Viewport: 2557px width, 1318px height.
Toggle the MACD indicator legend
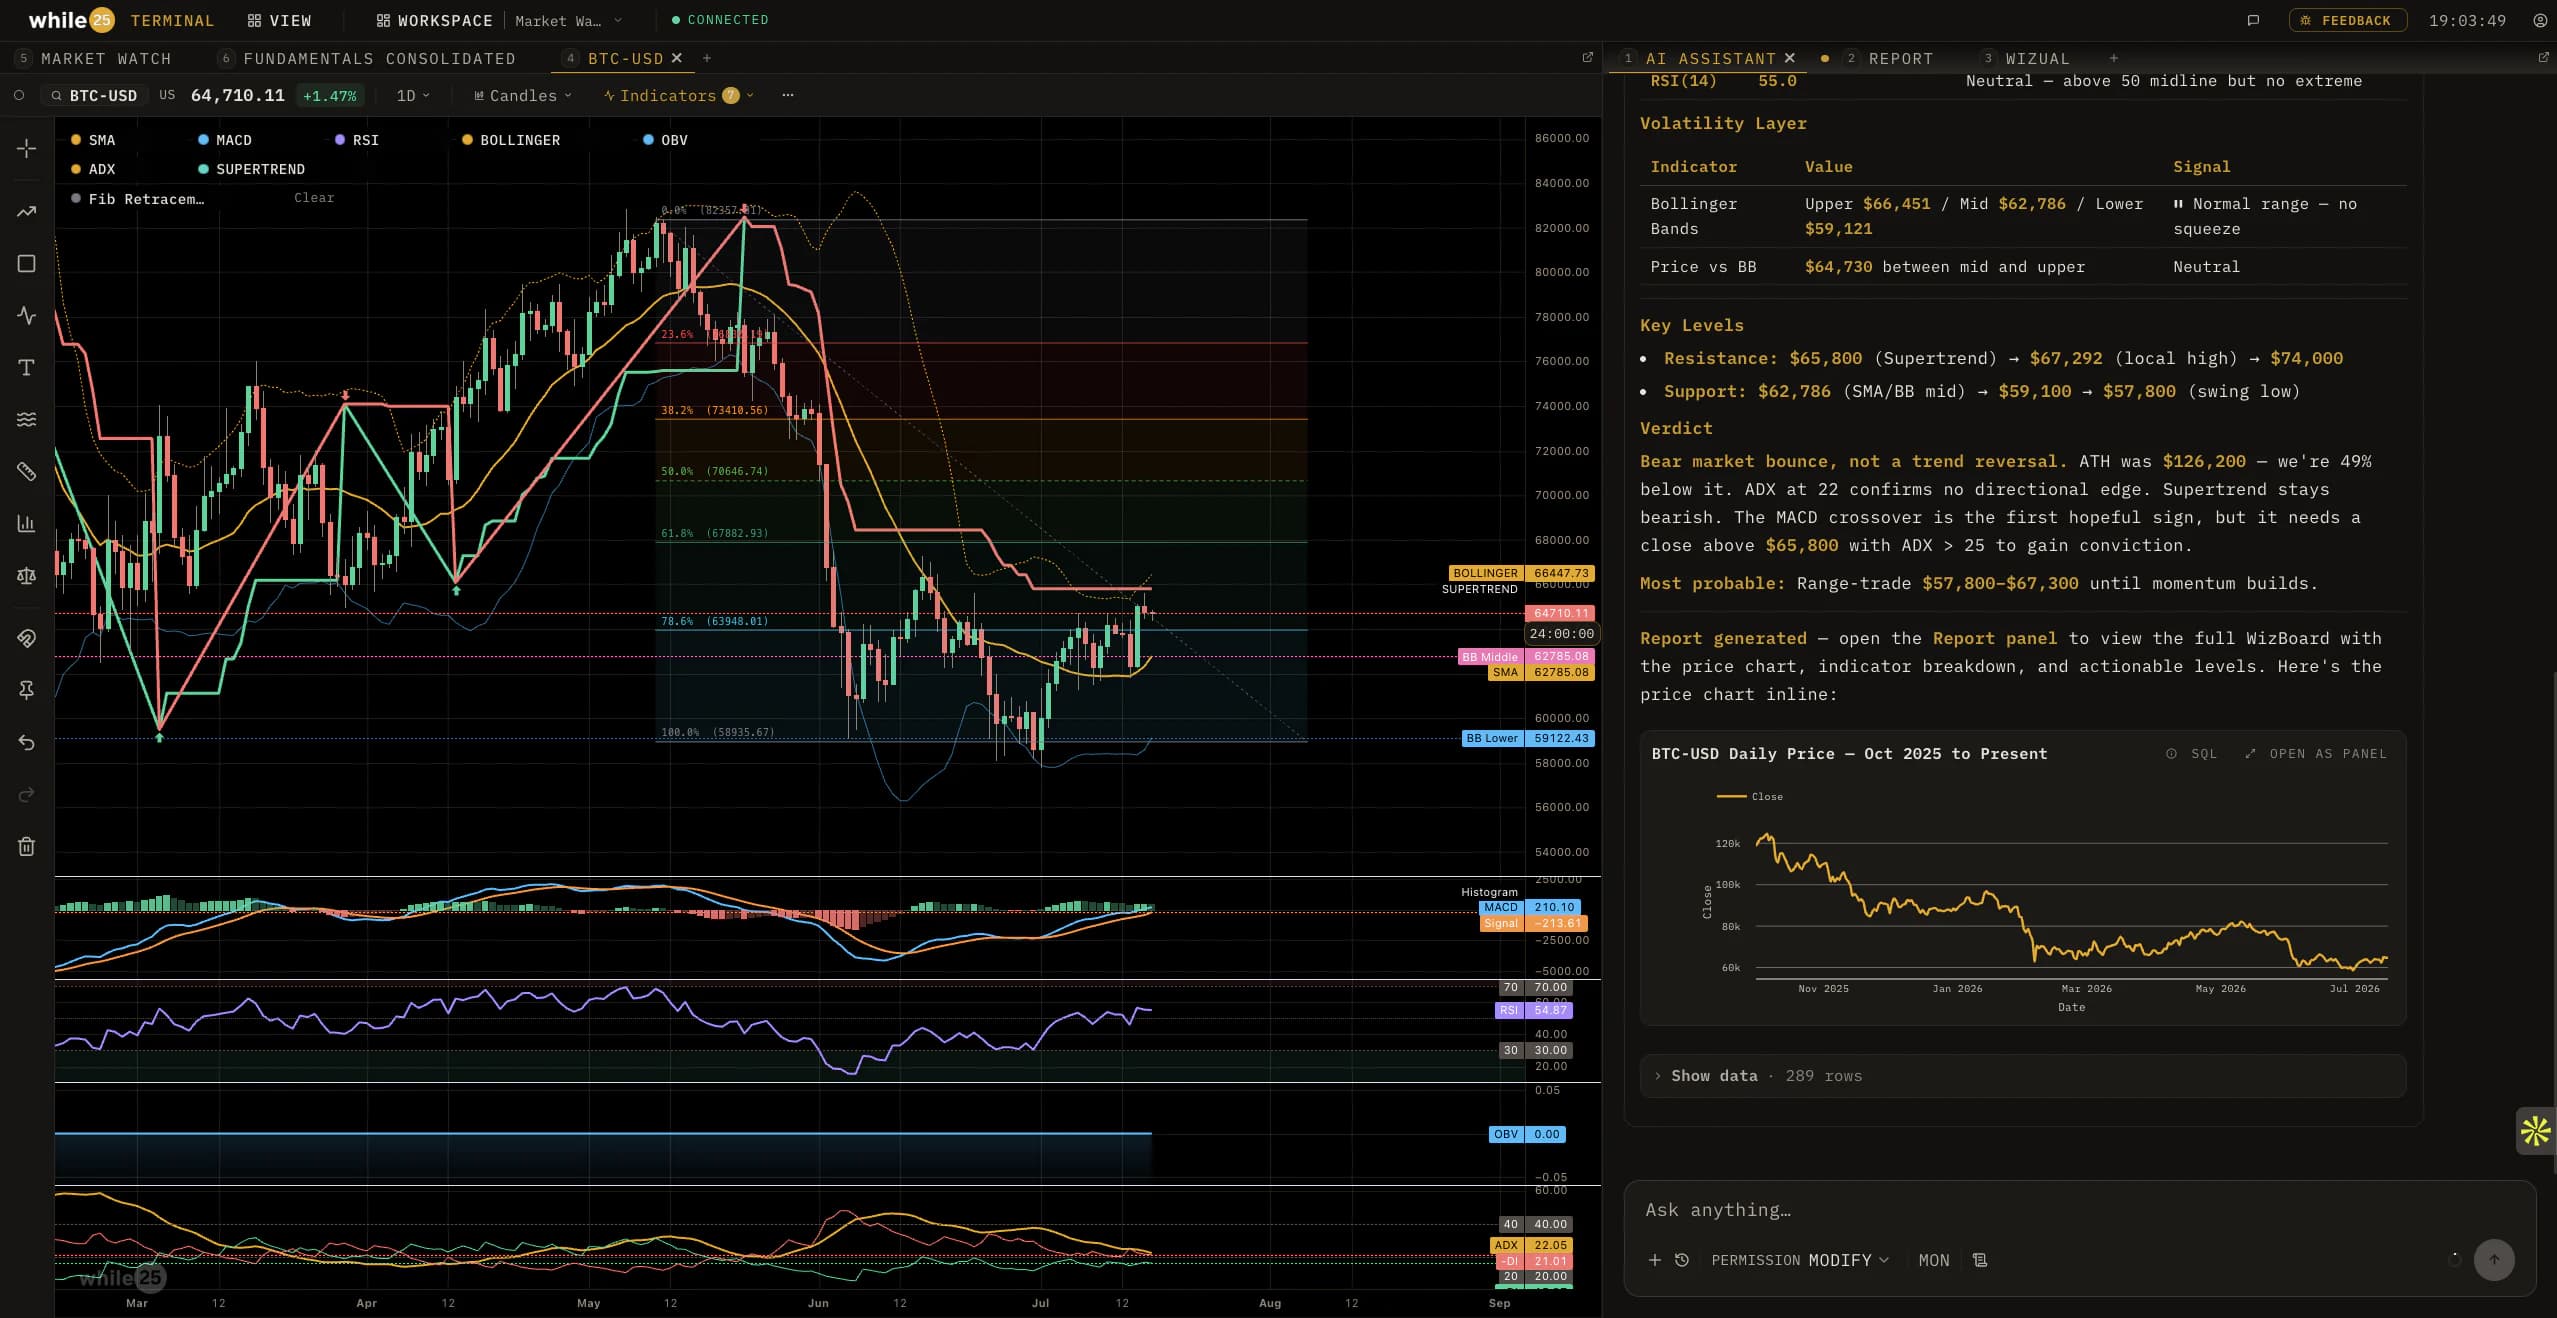225,140
